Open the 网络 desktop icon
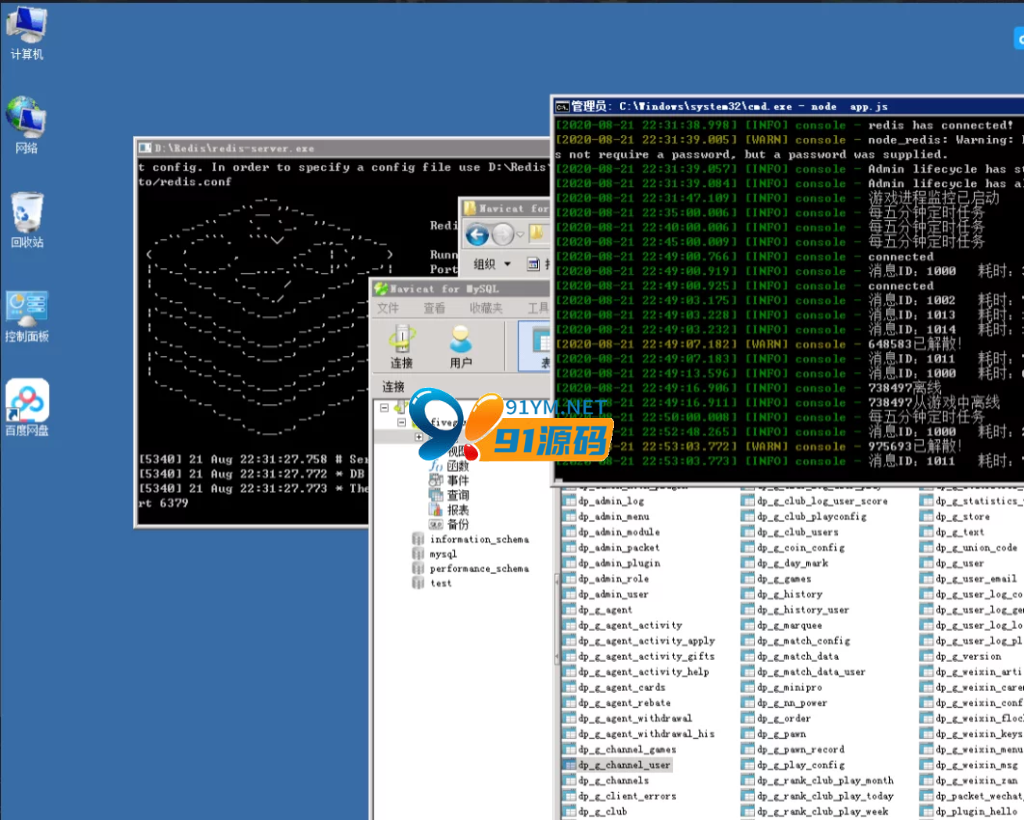Screen dimensions: 1024x820 [26, 125]
